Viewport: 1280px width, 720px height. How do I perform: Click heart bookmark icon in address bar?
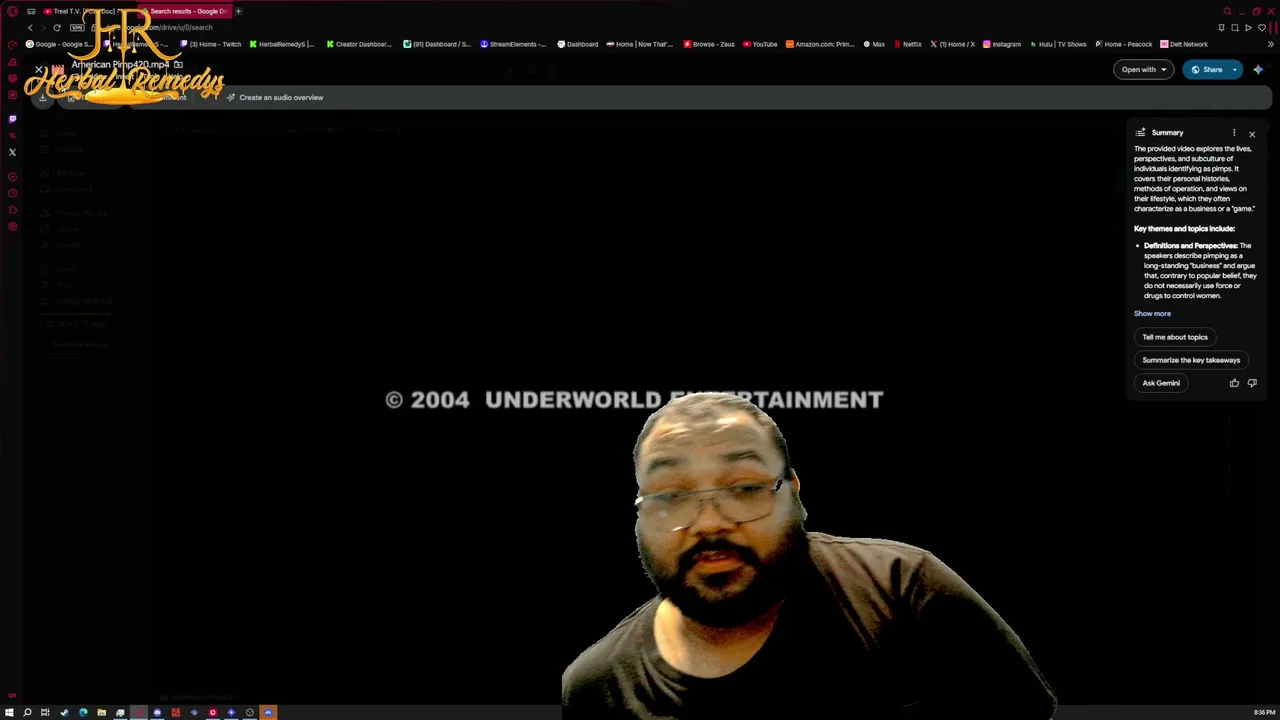tap(1261, 28)
